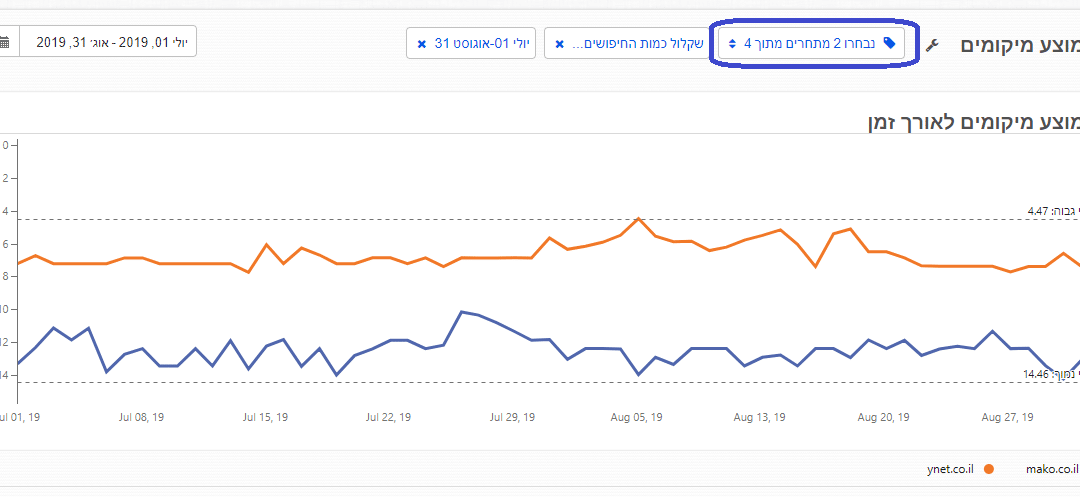This screenshot has height=497, width=1080.
Task: Click the search volume weighted filter chip
Action: click(626, 43)
